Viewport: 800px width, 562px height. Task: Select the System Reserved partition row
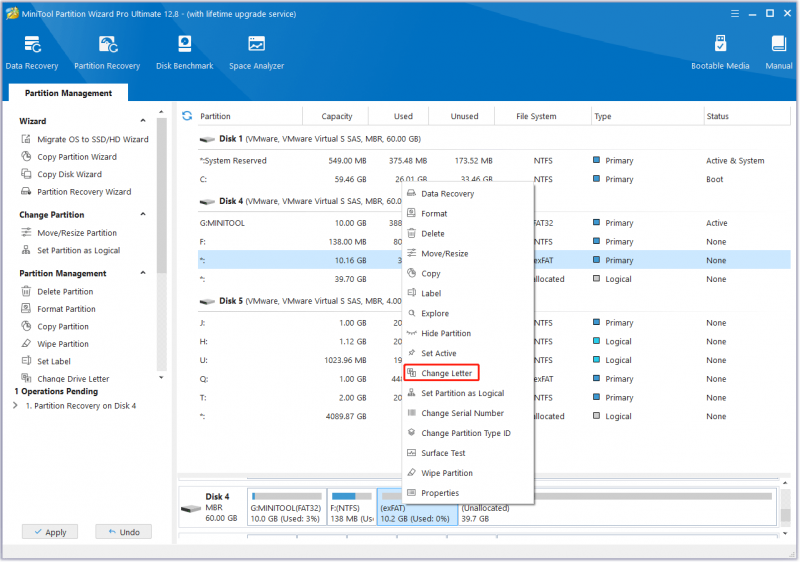494,161
